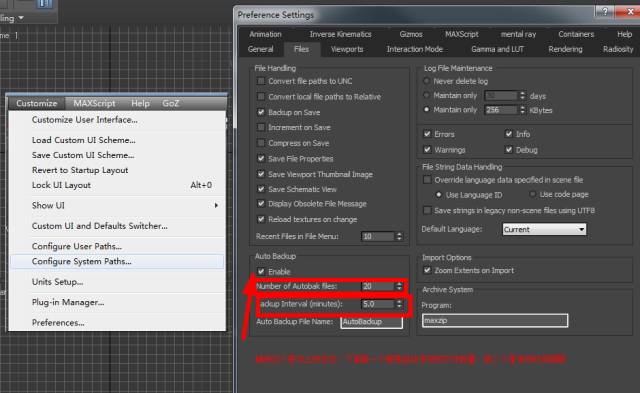Toggle Save File Properties checkbox
Image resolution: width=640 pixels, height=393 pixels.
point(261,158)
